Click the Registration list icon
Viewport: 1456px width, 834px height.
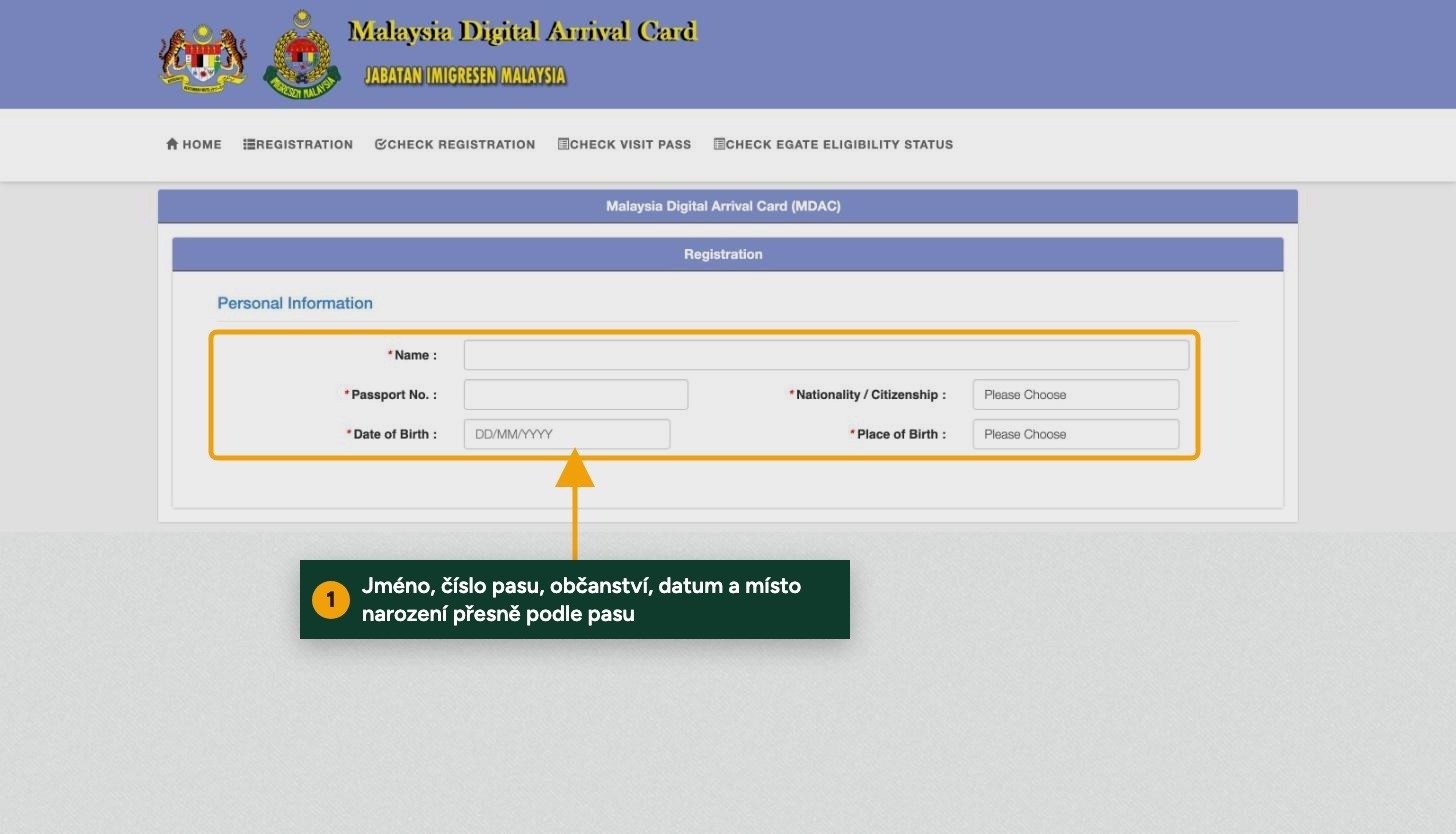coord(249,144)
